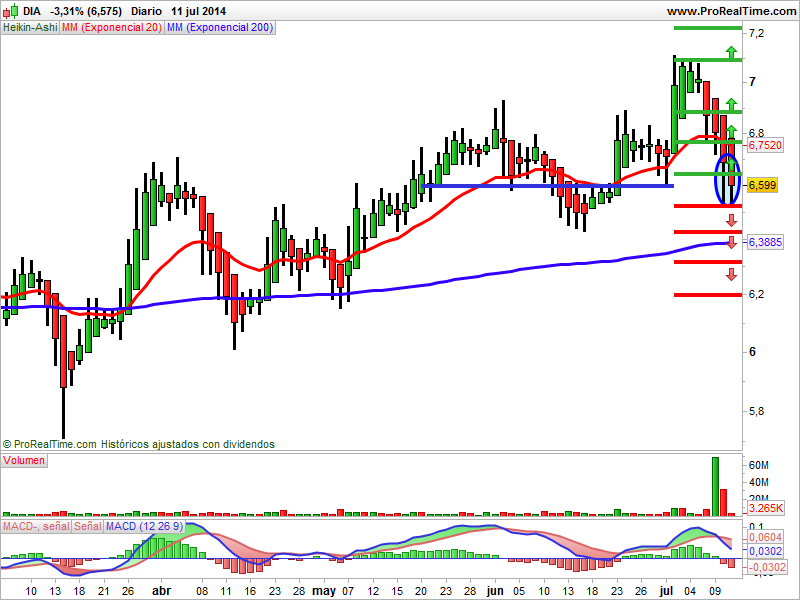Click the tallest green volume bar
The height and width of the screenshot is (600, 800).
(x=715, y=487)
